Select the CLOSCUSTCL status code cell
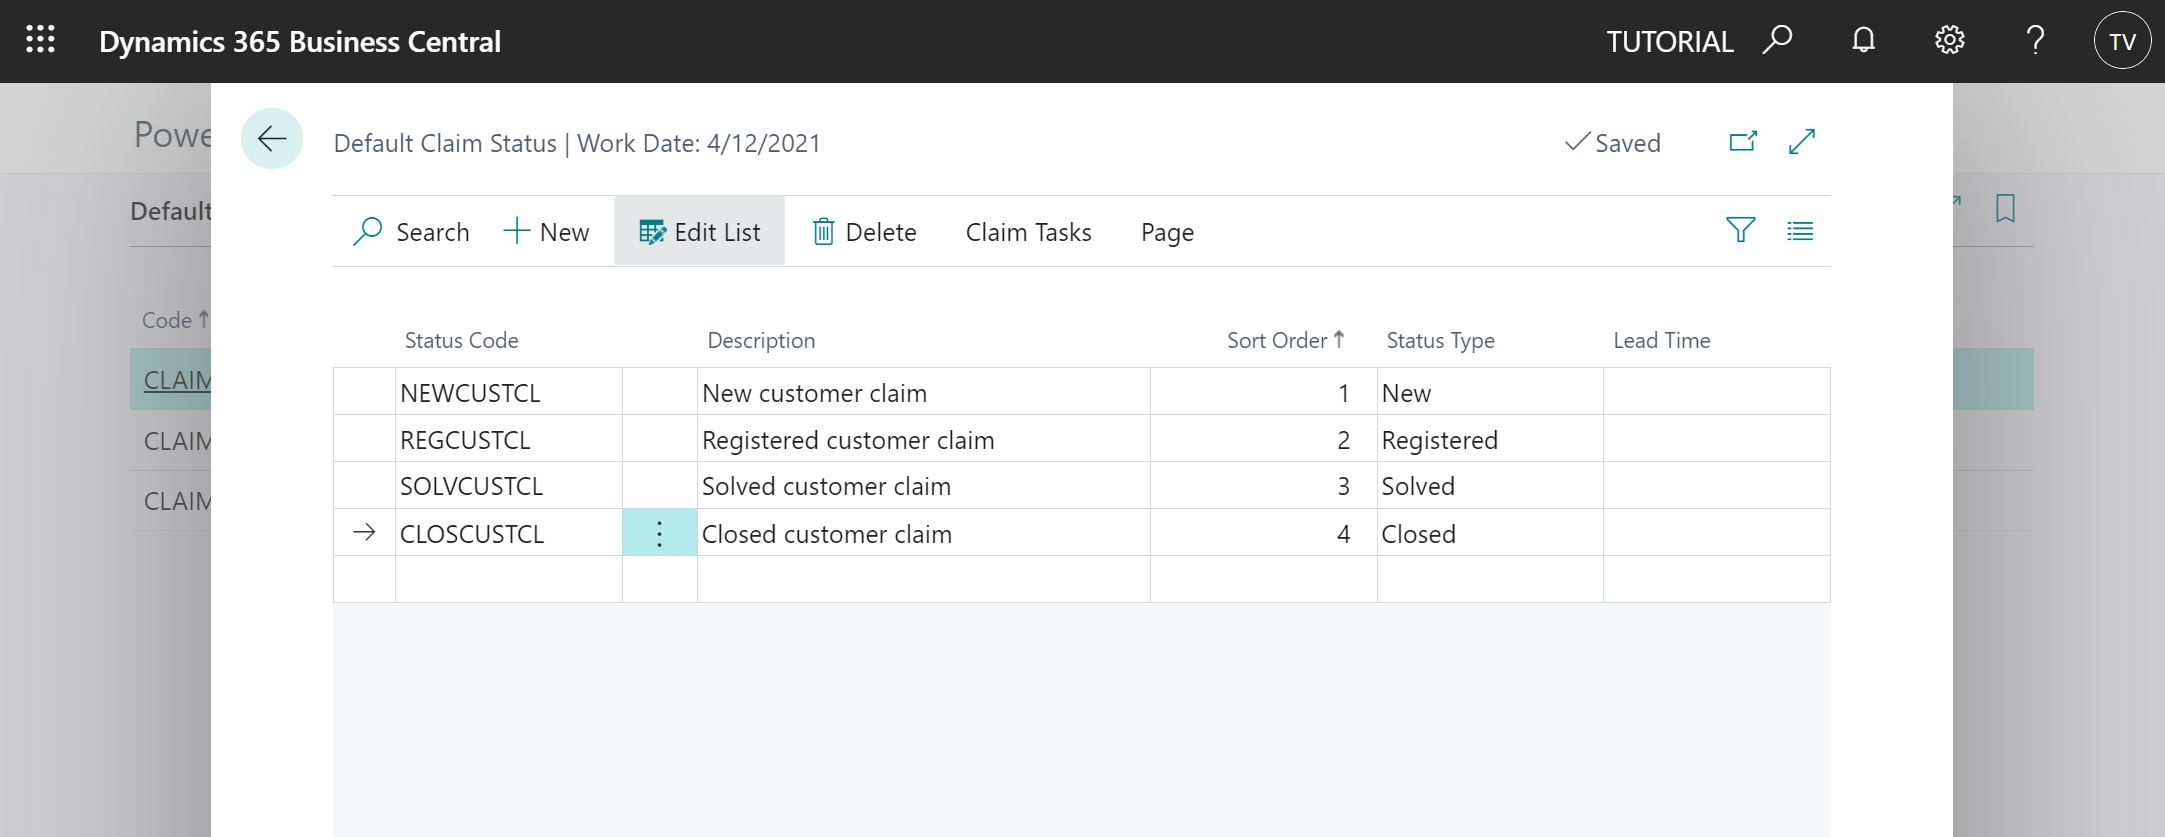Screen dimensions: 2165x837 pyautogui.click(x=508, y=533)
